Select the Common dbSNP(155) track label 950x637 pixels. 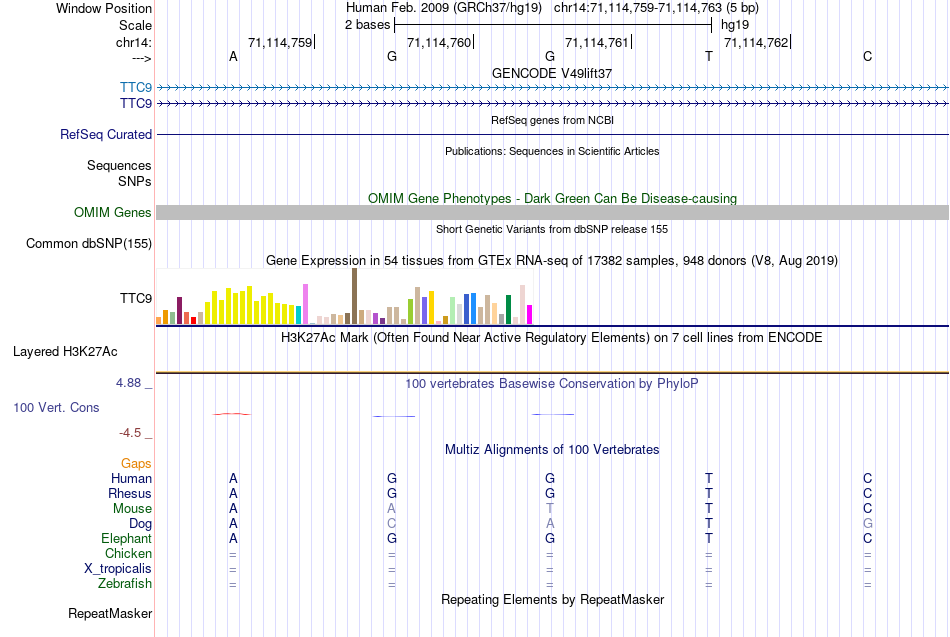89,244
